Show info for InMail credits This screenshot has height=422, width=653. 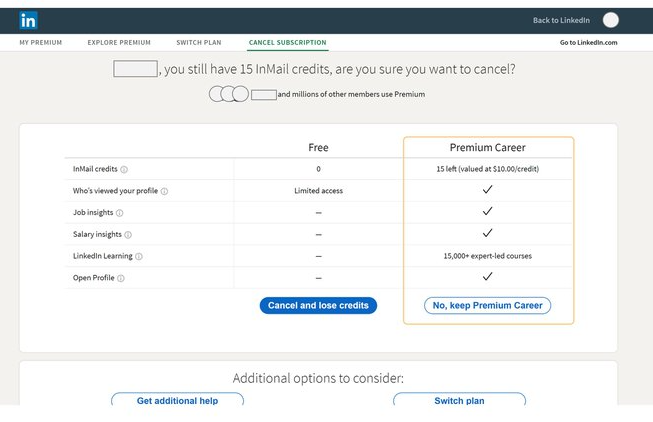pos(124,170)
